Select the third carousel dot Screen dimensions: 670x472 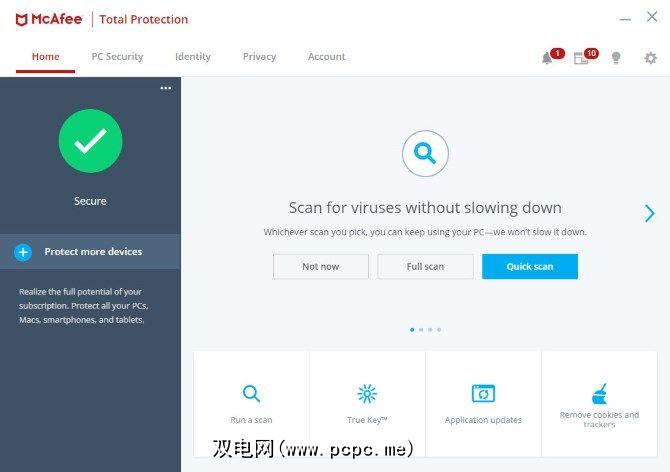click(x=430, y=330)
